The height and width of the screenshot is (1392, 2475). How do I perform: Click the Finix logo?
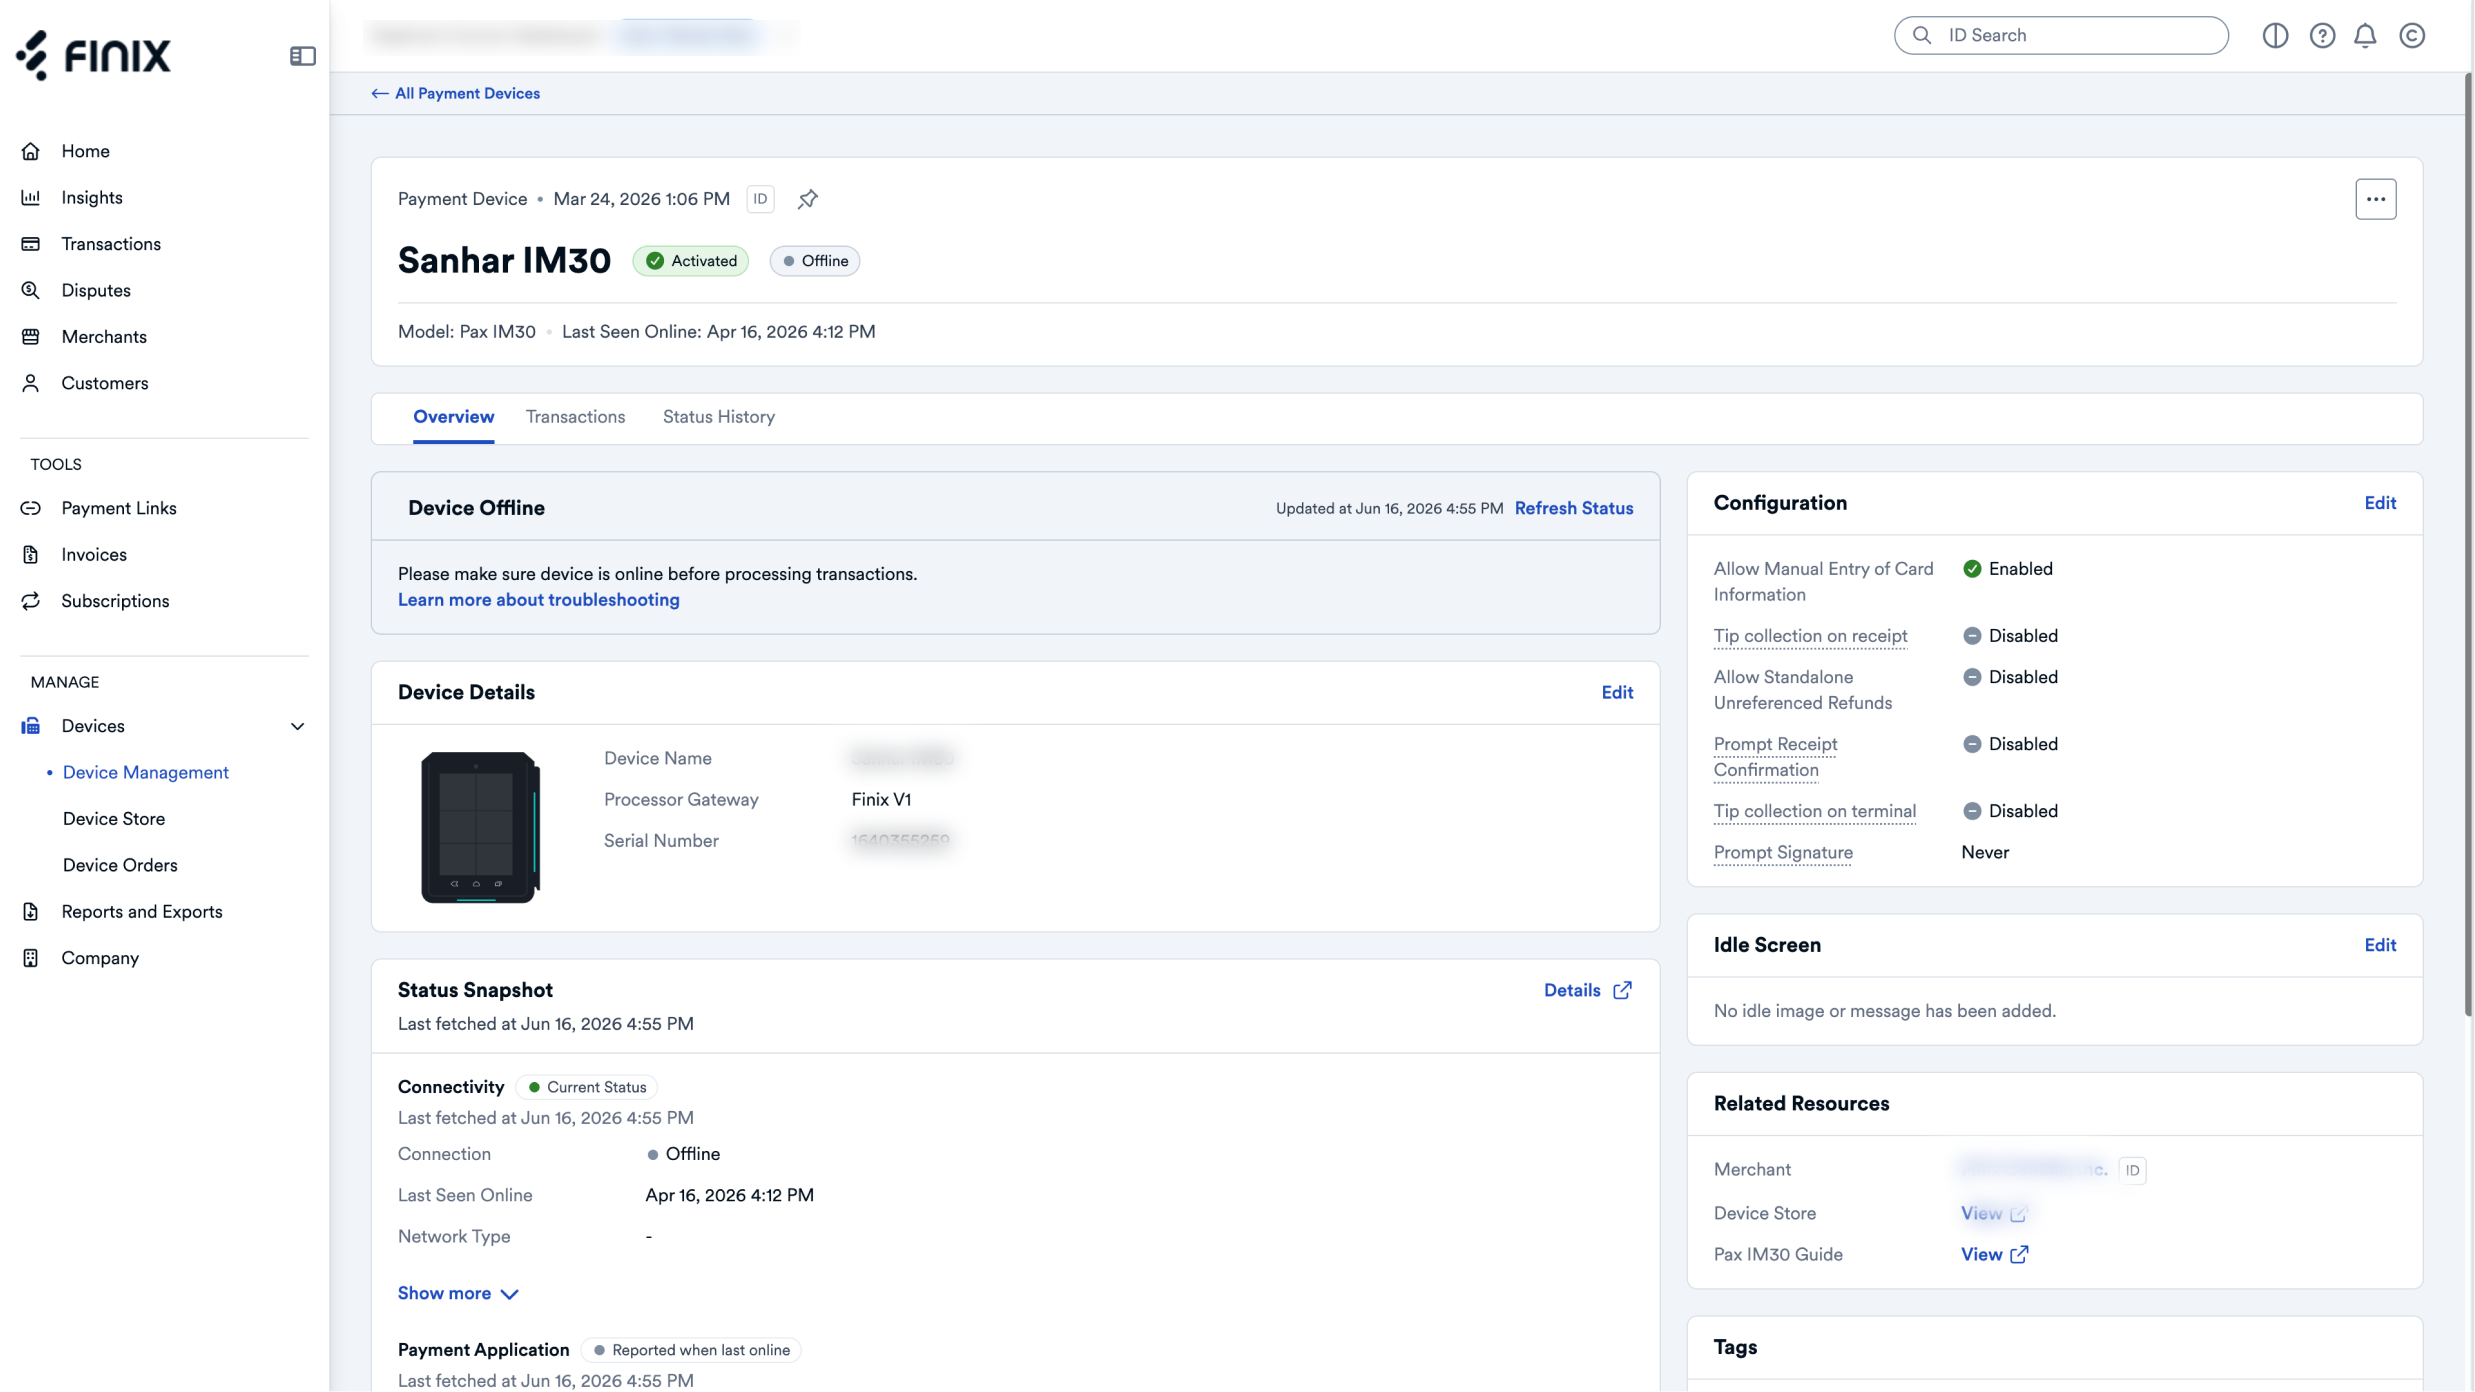93,54
